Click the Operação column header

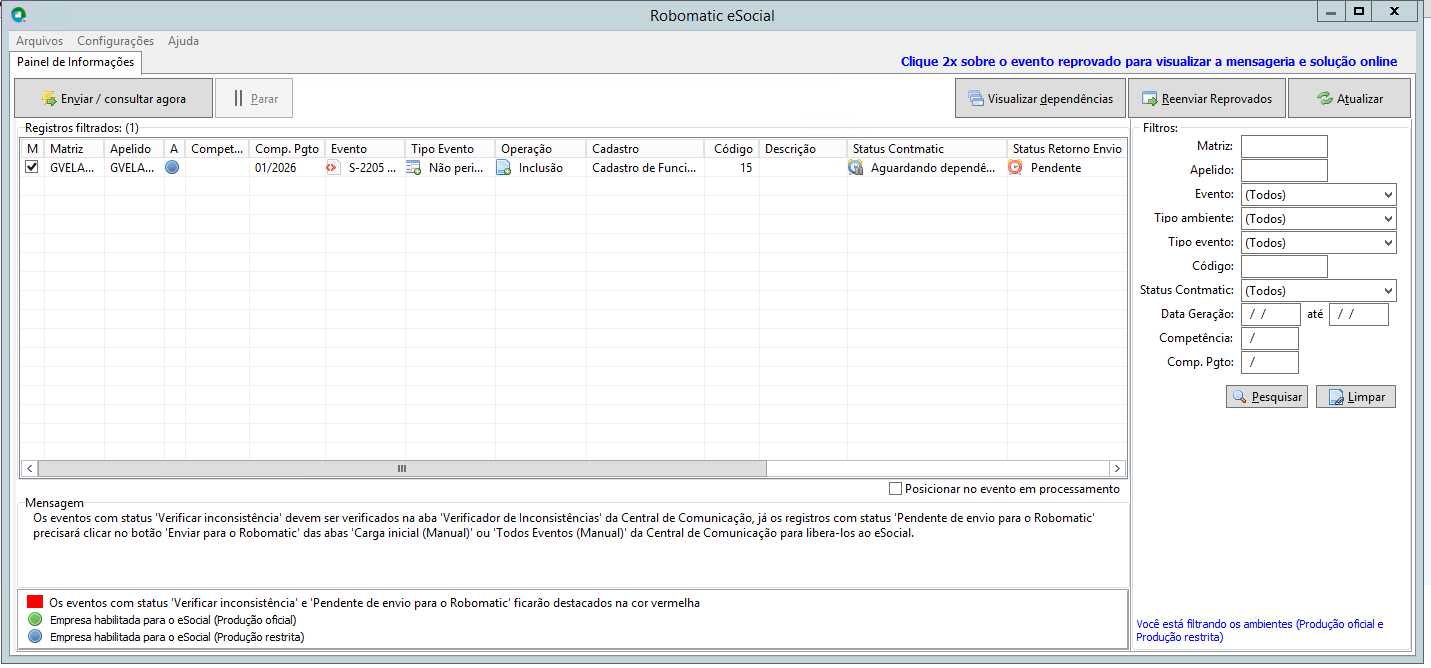(x=541, y=149)
